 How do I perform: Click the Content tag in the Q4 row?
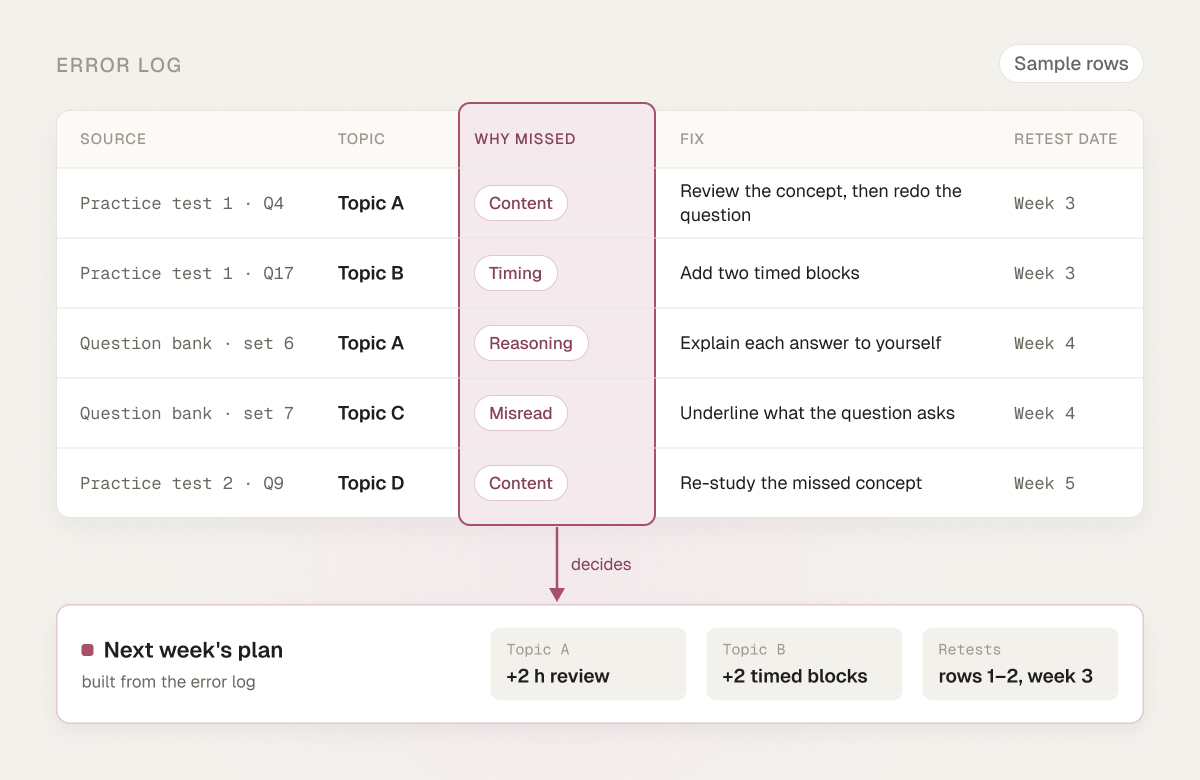click(521, 203)
